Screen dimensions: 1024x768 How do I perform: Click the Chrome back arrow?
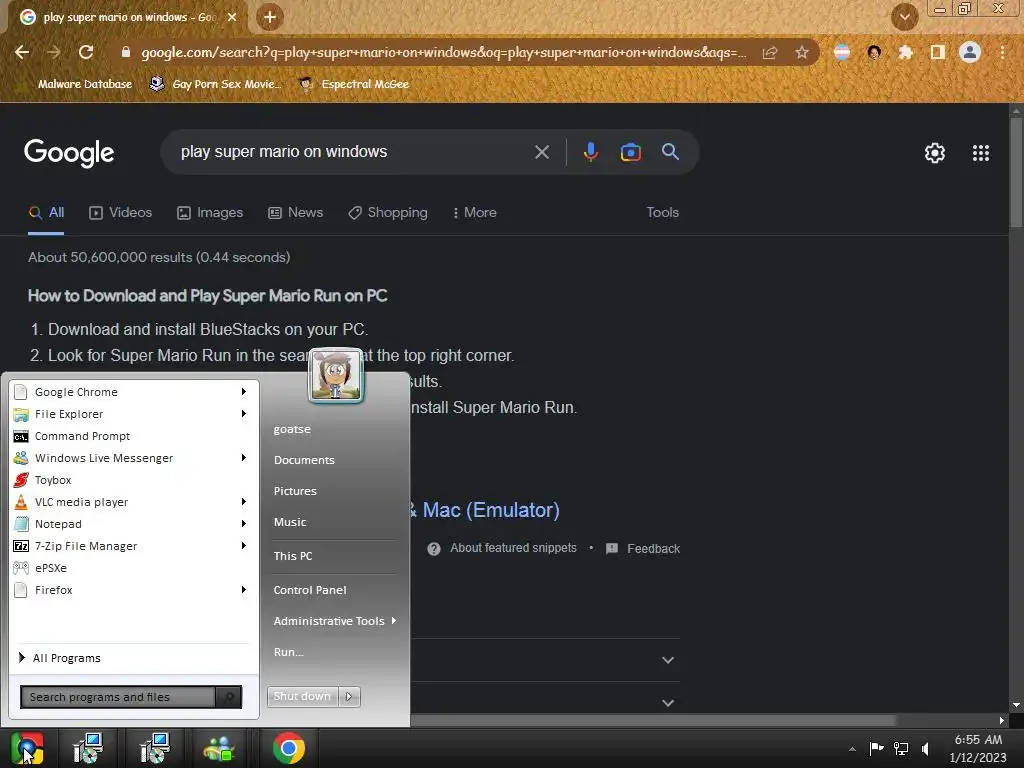(22, 52)
